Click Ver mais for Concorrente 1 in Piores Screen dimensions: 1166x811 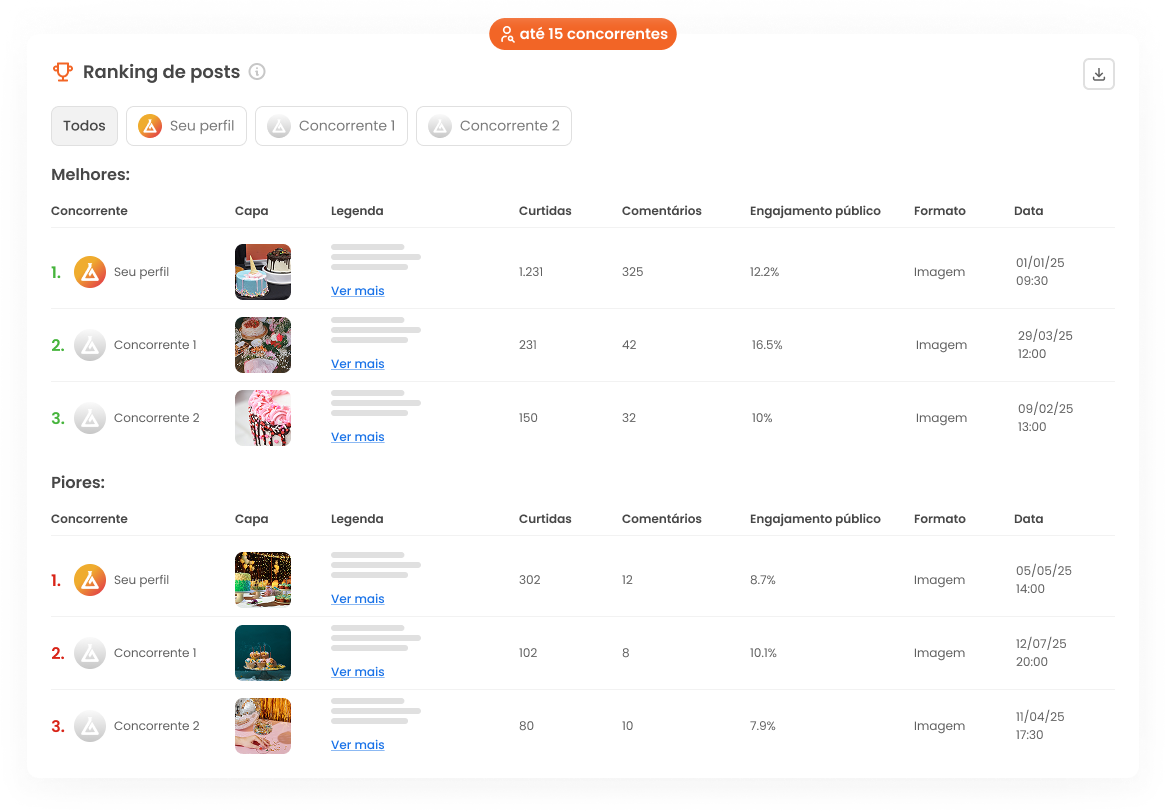pyautogui.click(x=357, y=671)
